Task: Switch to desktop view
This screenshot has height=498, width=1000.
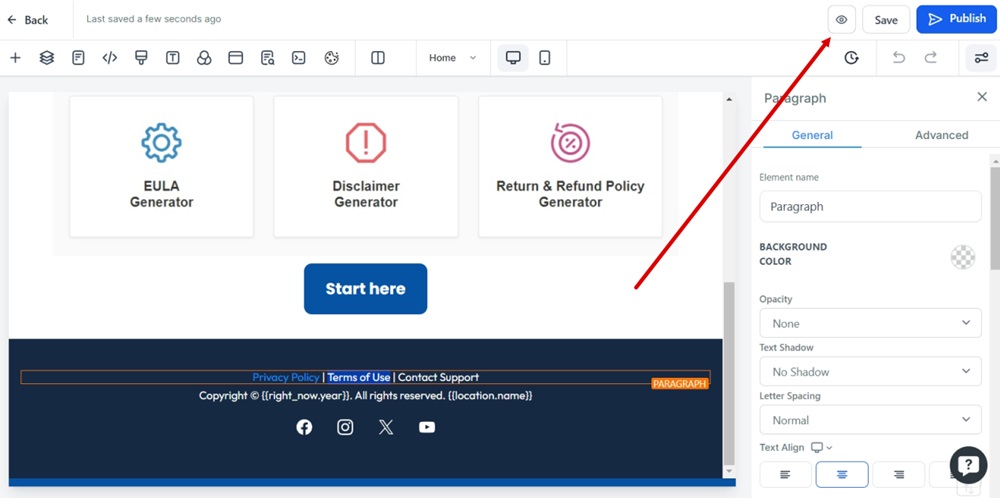Action: coord(513,58)
